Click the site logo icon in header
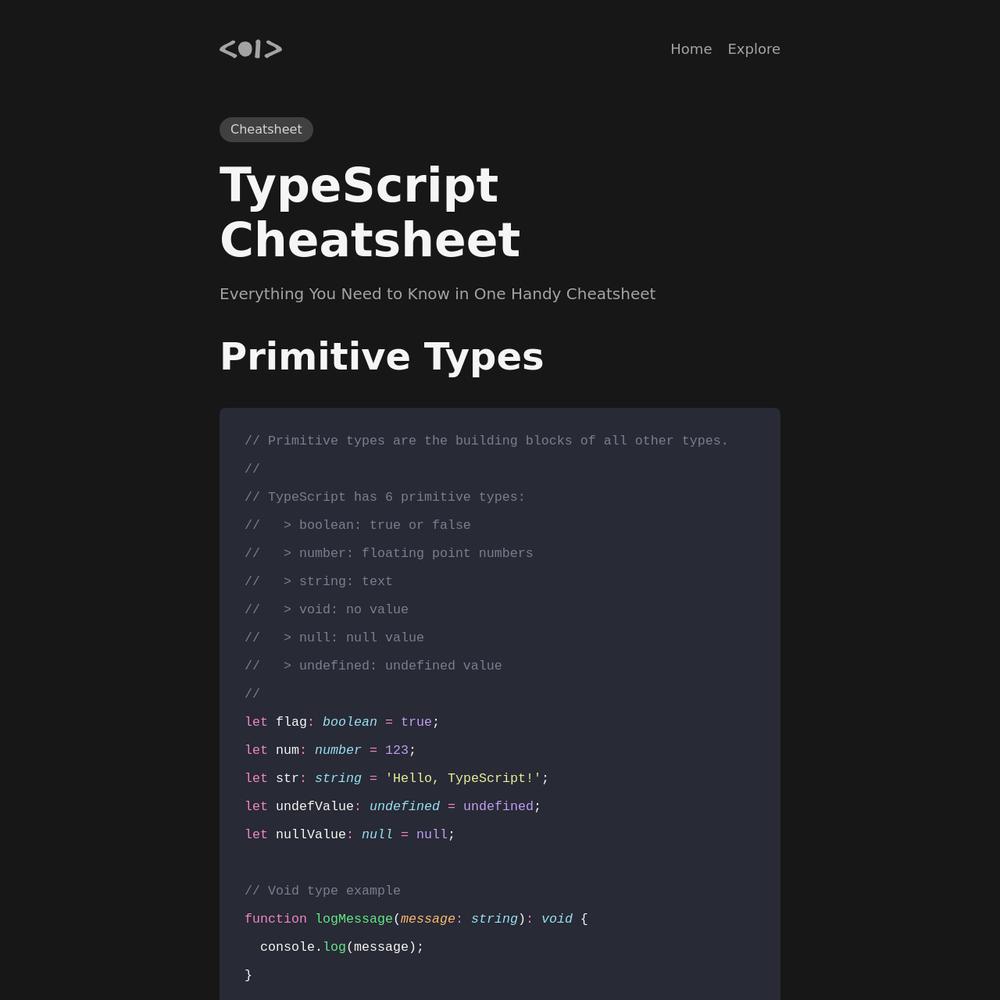 coord(251,49)
